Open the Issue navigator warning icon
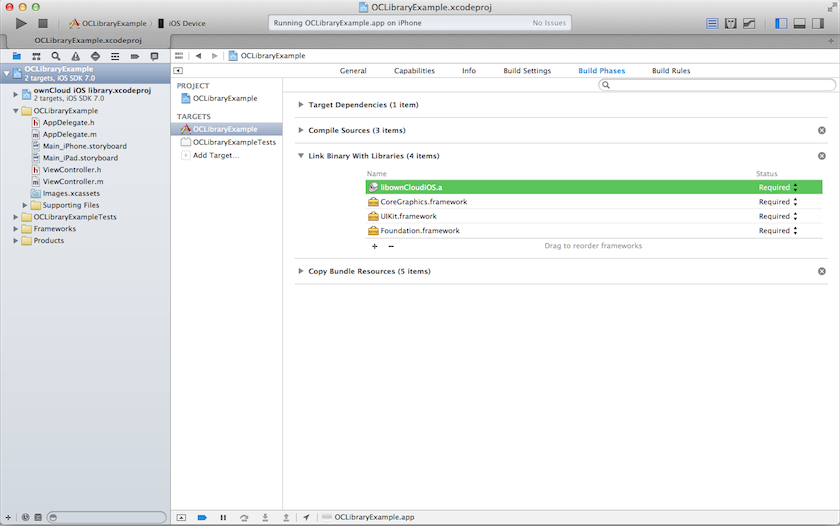The image size is (840, 526). click(x=75, y=56)
